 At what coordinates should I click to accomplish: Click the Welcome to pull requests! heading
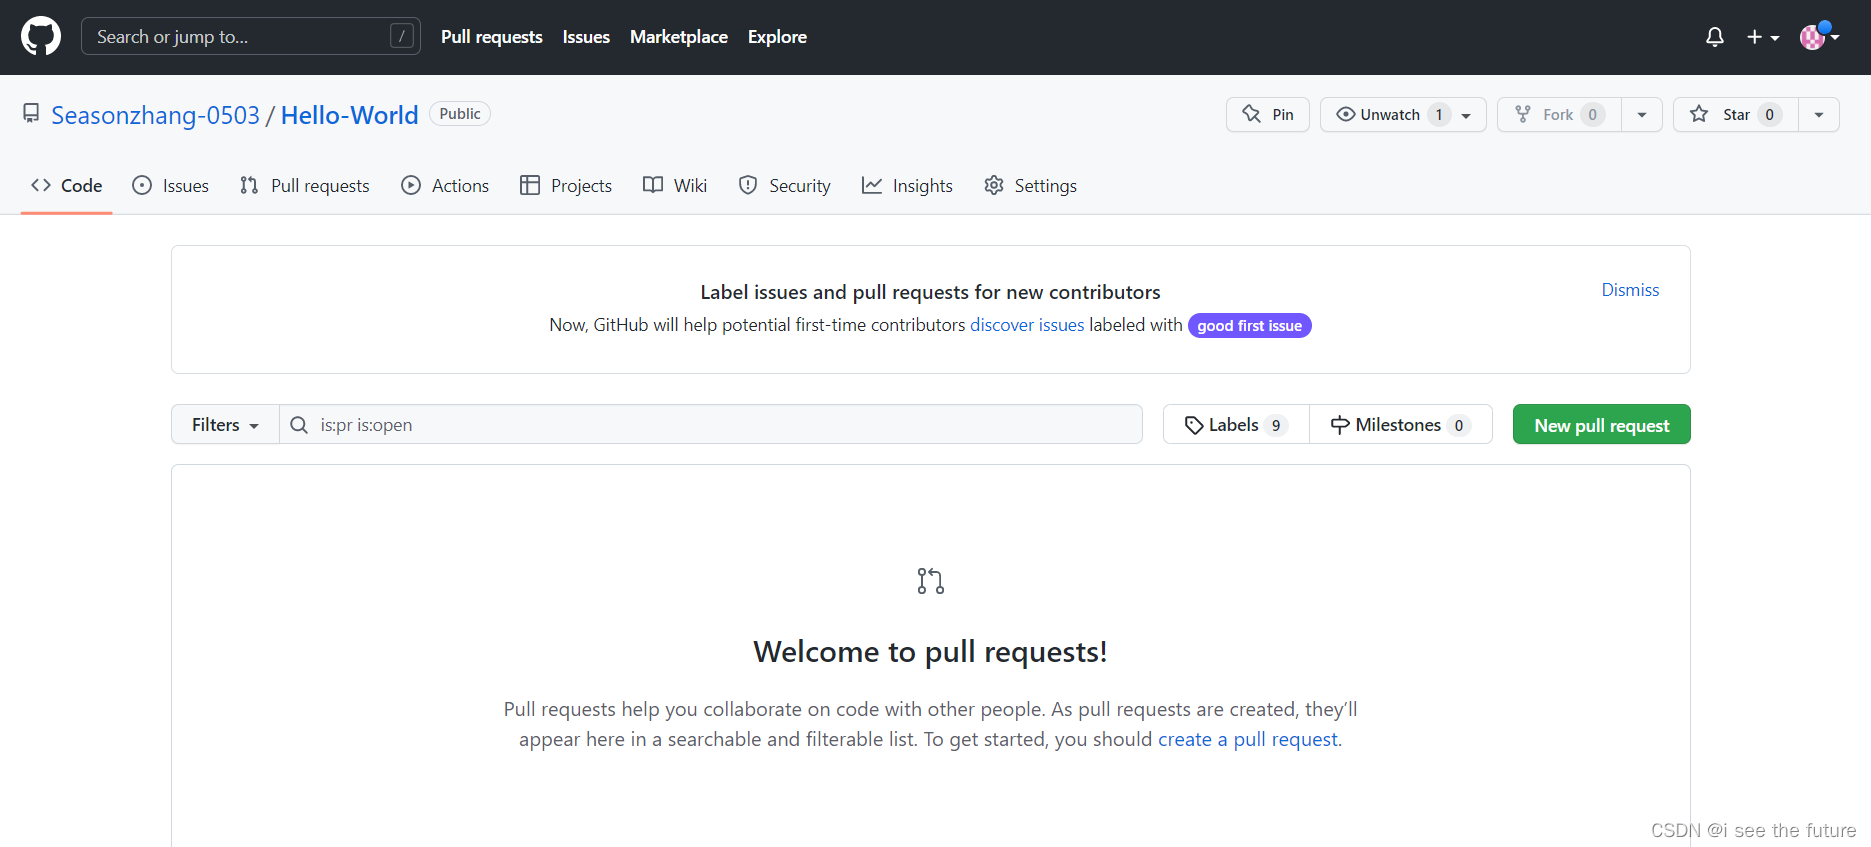[x=930, y=652]
